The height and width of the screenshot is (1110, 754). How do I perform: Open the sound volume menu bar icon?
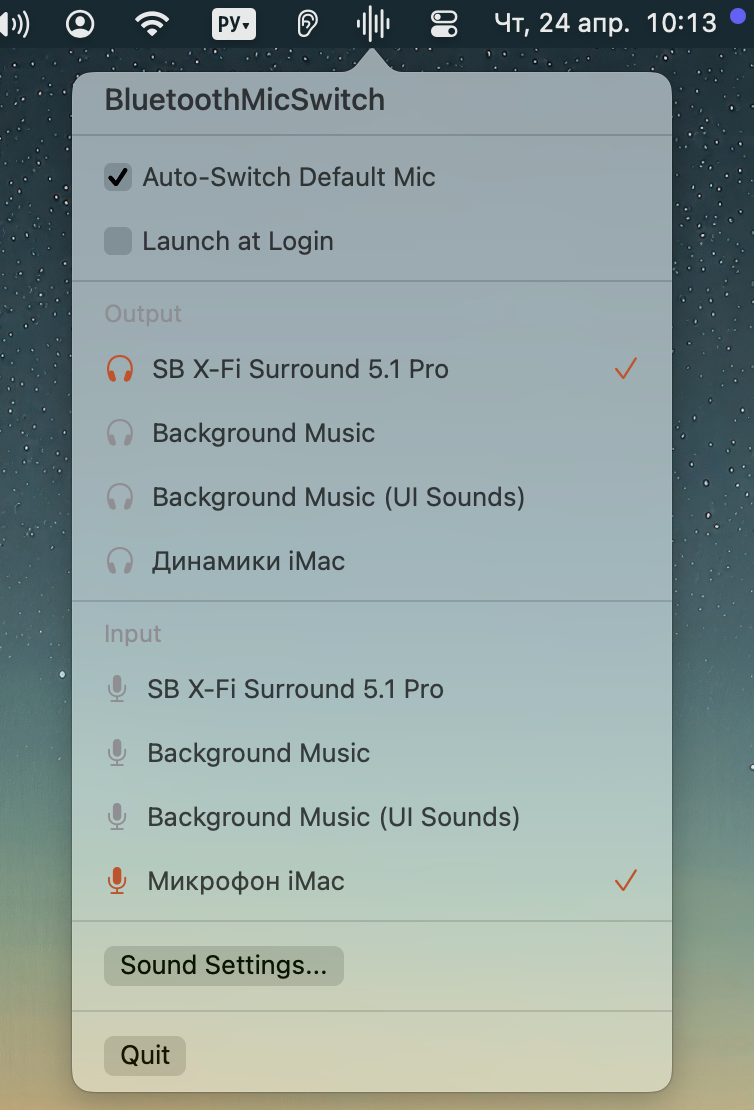coord(13,24)
